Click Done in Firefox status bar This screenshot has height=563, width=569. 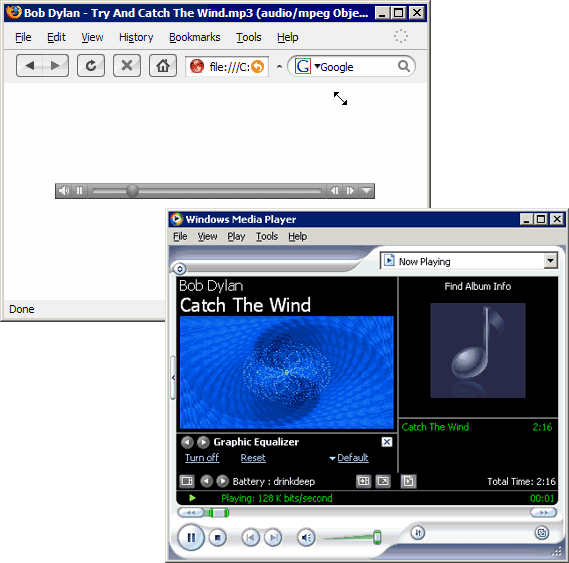(x=22, y=309)
